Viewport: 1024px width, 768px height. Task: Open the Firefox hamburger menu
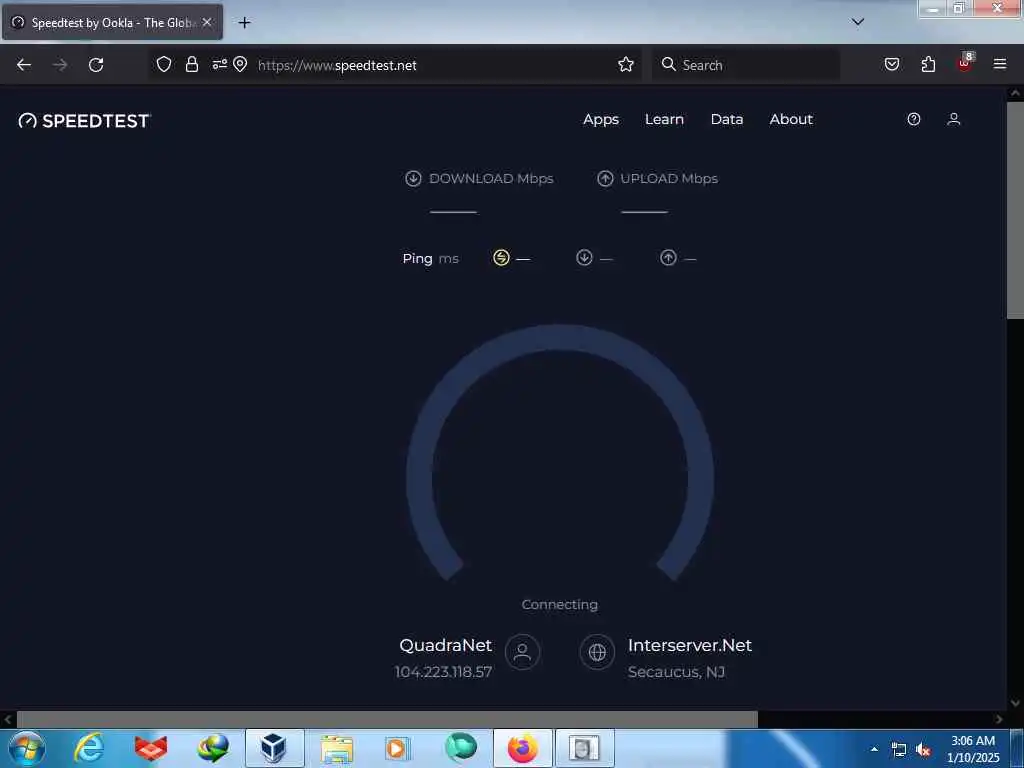pyautogui.click(x=1000, y=64)
